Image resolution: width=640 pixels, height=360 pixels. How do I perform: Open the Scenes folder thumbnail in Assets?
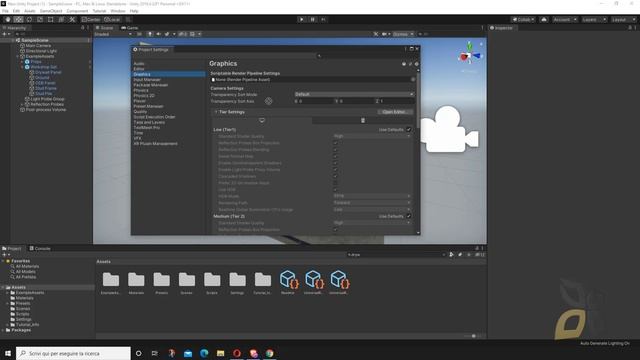click(187, 282)
